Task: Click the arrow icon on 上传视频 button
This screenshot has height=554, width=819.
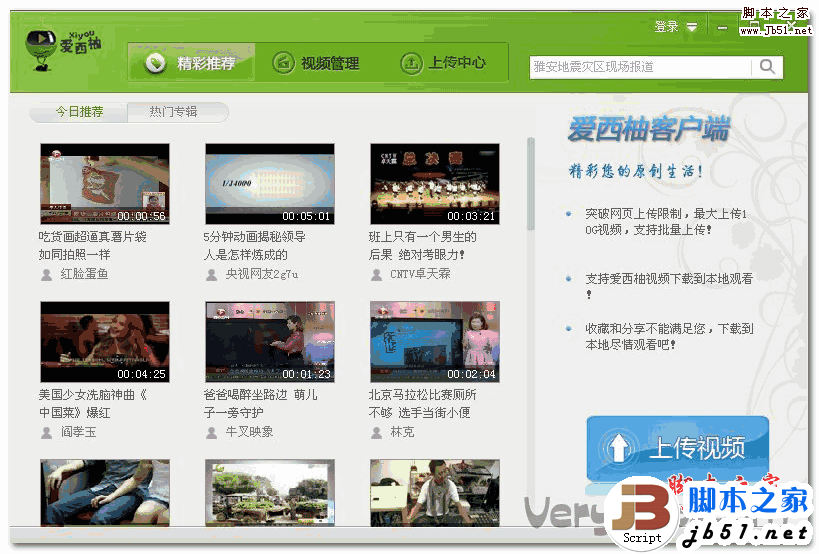Action: click(619, 447)
